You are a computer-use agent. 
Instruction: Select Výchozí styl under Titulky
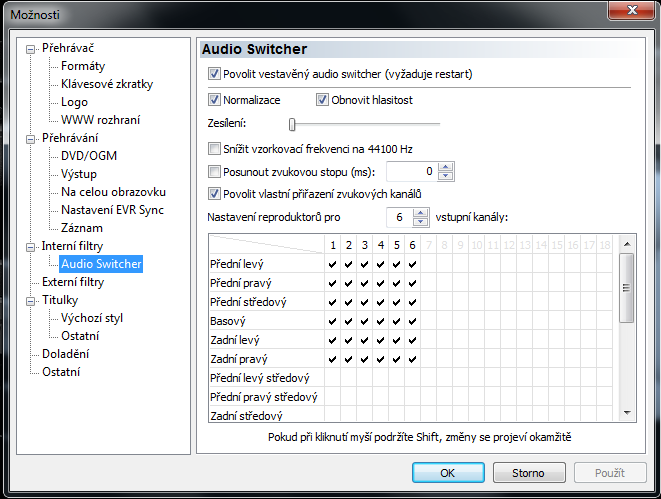[91, 318]
